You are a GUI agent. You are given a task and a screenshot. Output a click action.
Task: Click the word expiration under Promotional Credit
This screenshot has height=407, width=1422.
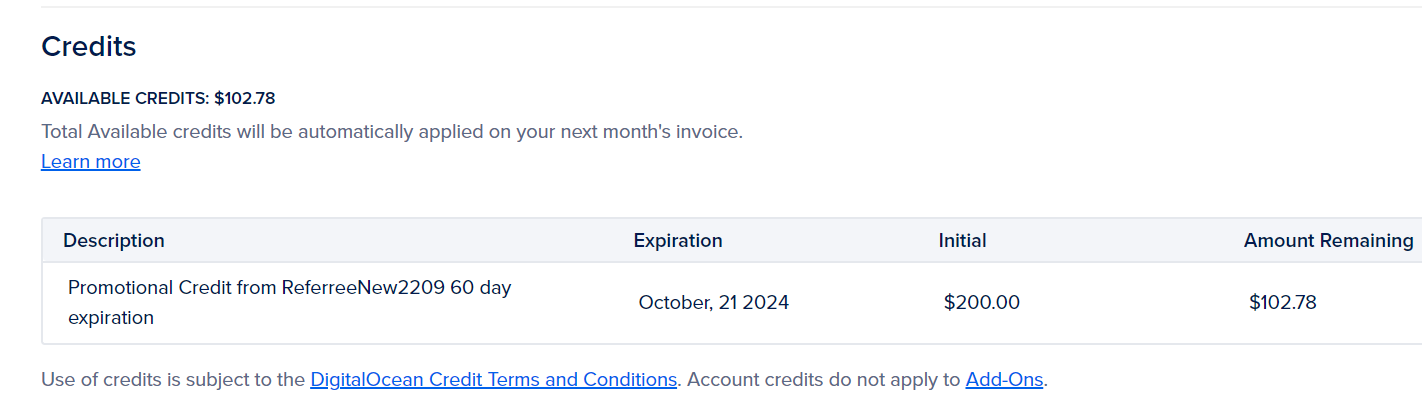click(111, 318)
